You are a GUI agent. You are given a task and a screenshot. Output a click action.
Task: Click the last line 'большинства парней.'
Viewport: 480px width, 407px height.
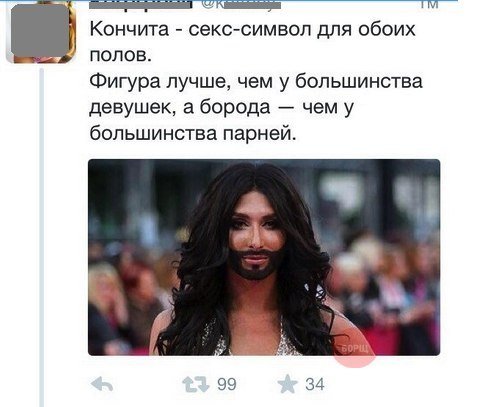pyautogui.click(x=193, y=134)
